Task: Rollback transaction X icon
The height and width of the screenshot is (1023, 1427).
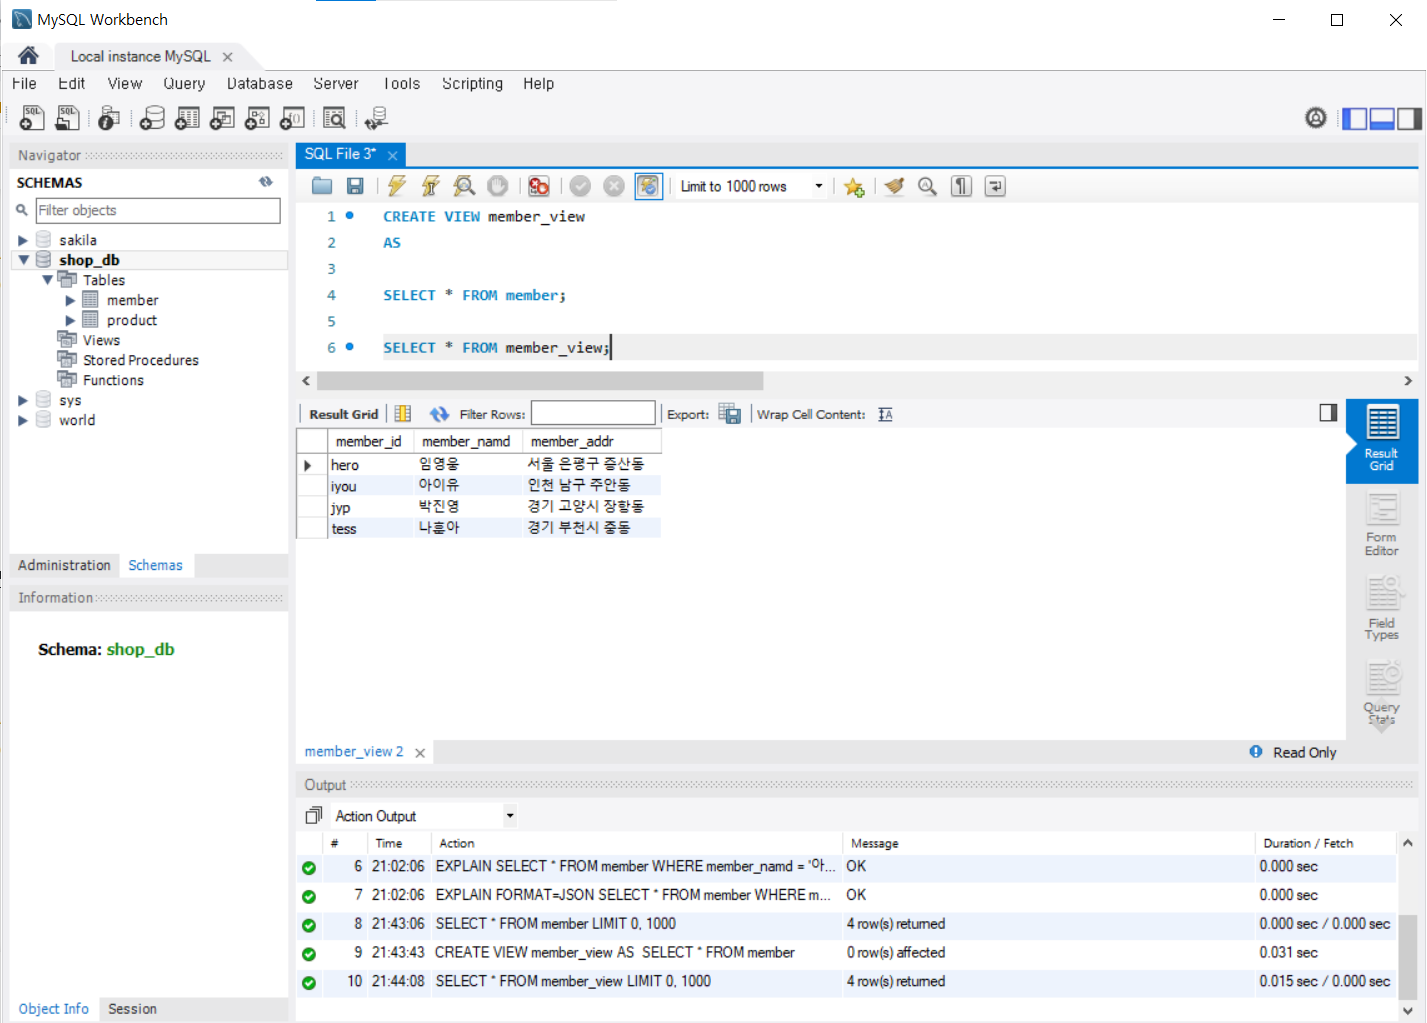Action: 614,186
